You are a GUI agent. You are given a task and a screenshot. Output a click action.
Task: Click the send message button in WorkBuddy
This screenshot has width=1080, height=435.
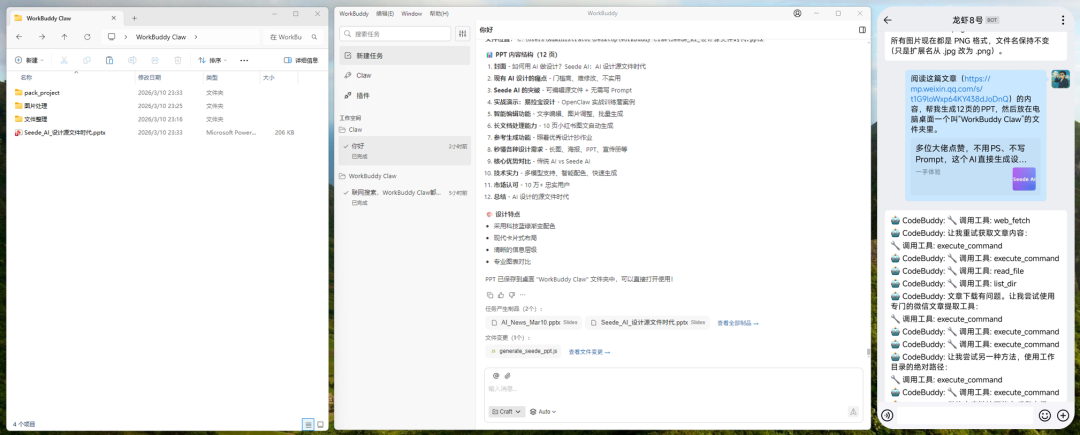853,412
